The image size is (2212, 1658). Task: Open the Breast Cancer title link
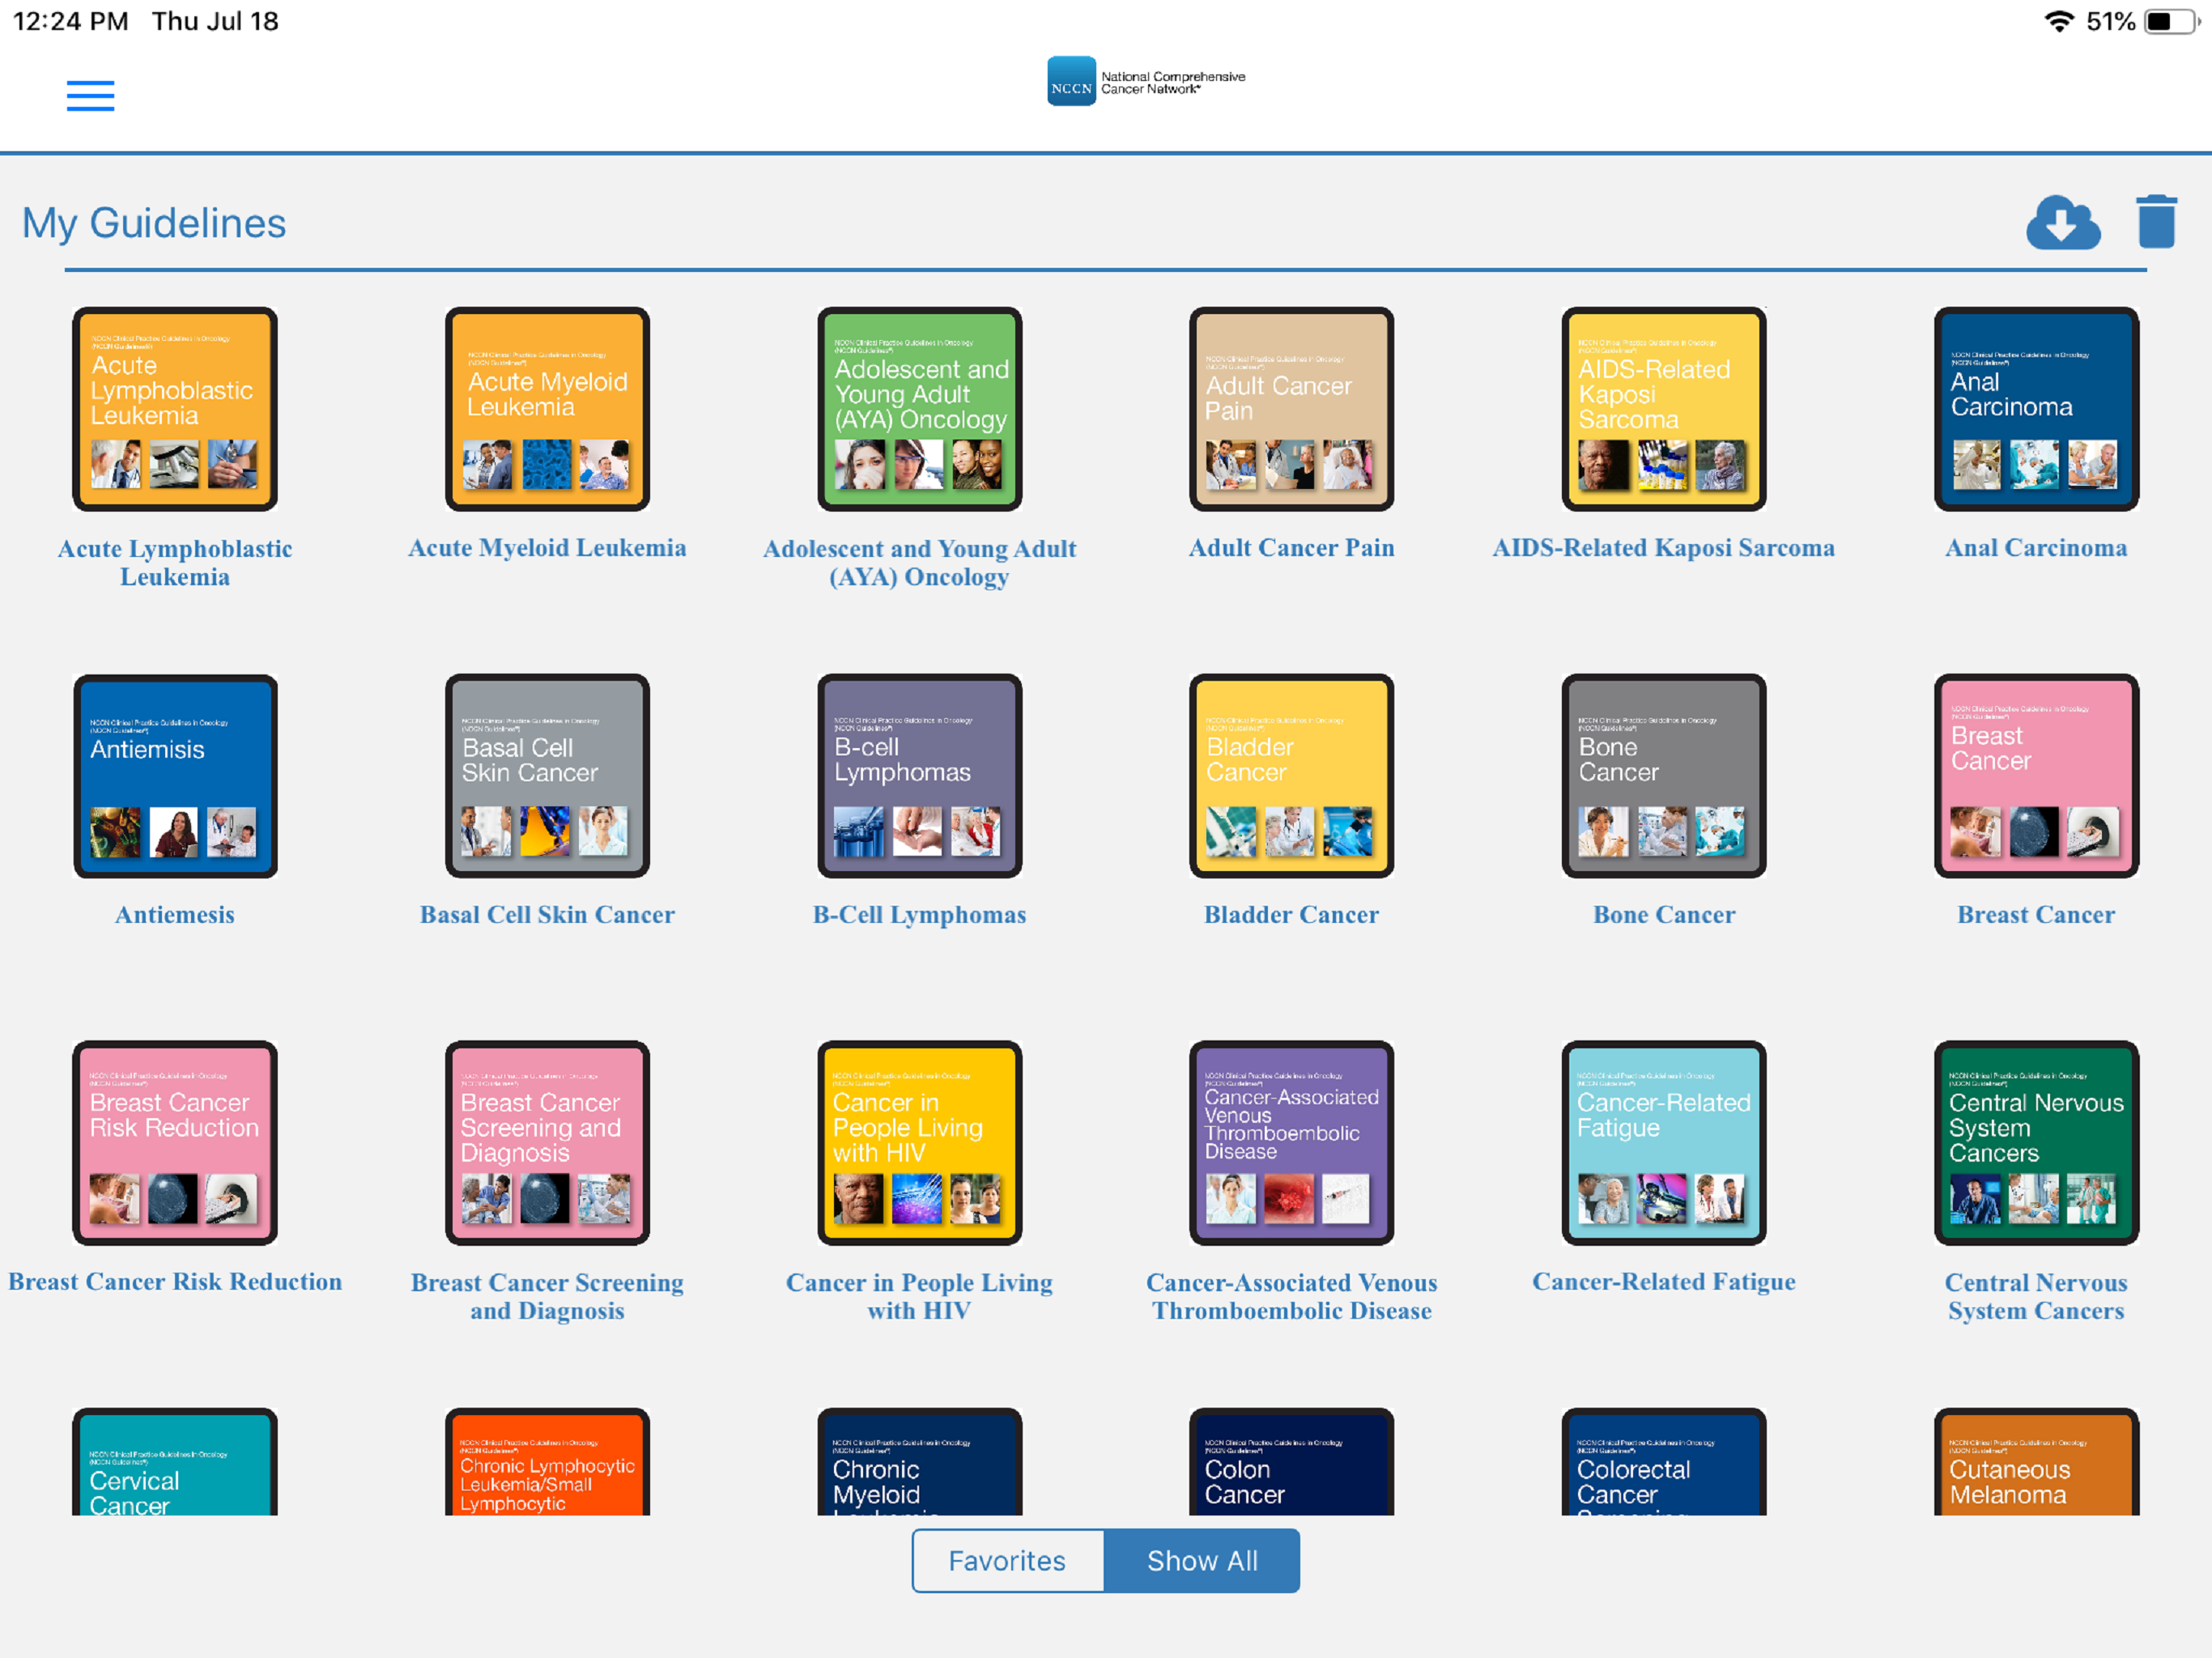(x=2035, y=914)
